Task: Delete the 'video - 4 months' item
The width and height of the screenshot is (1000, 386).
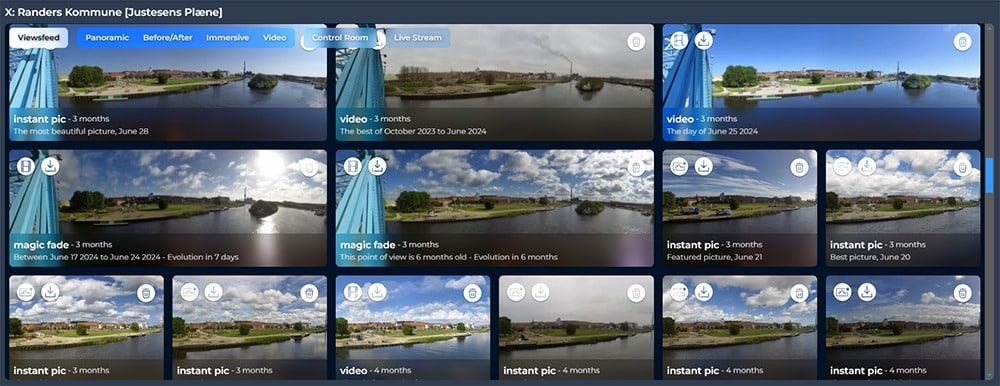Action: [473, 293]
